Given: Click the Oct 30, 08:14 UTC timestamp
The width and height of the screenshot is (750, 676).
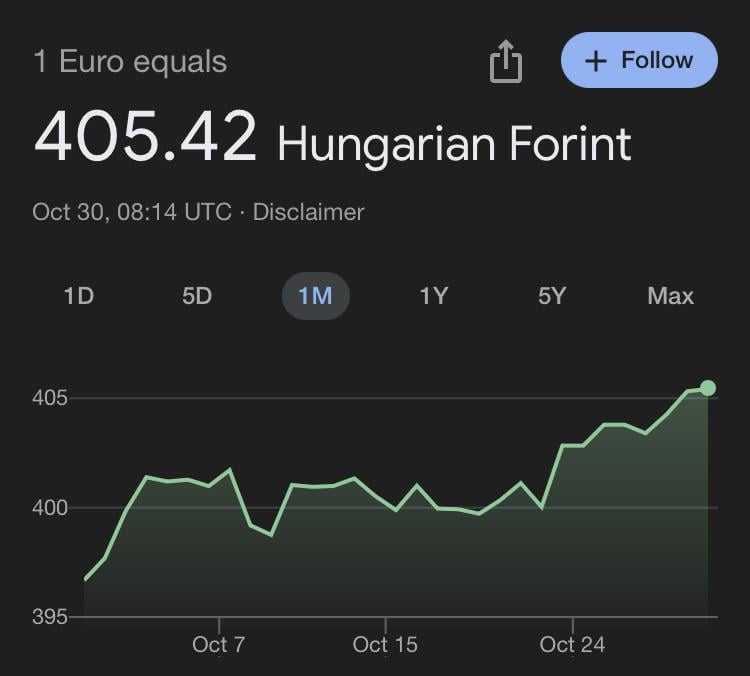Looking at the screenshot, I should pyautogui.click(x=132, y=212).
